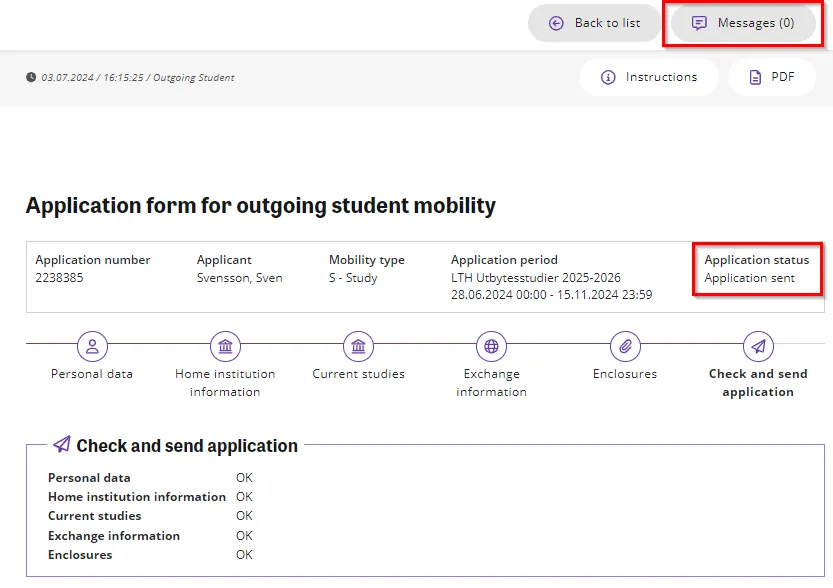This screenshot has width=833, height=588.
Task: Click the Personal data step person icon
Action: click(x=92, y=347)
